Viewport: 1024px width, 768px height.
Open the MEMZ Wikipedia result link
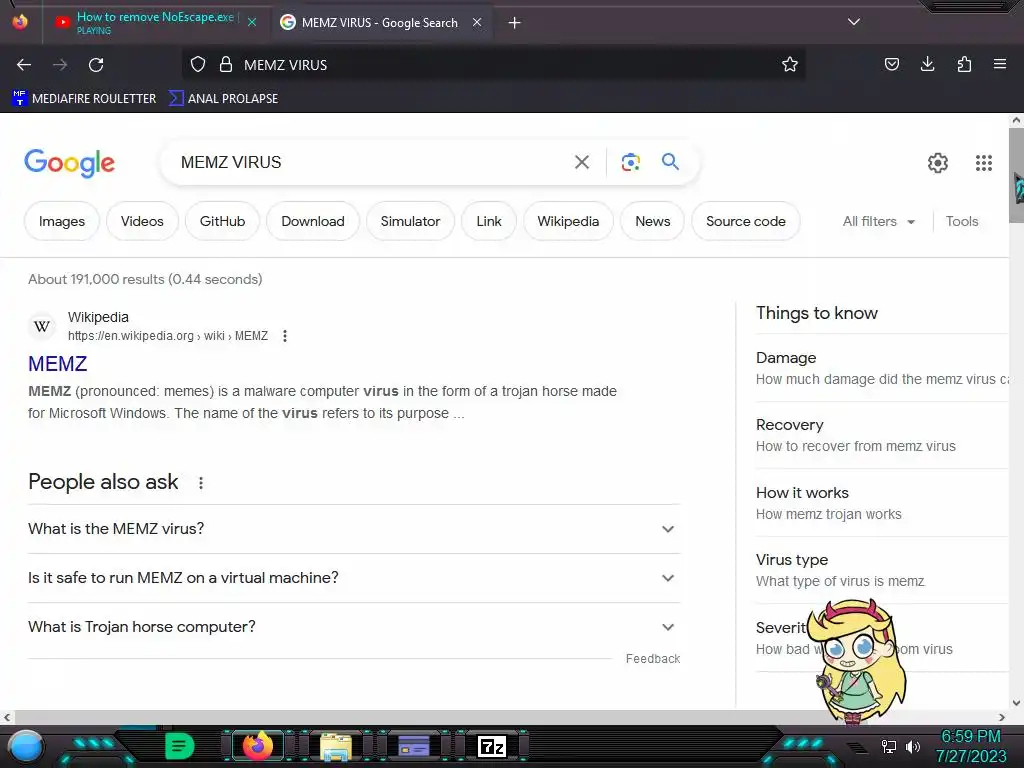(57, 364)
